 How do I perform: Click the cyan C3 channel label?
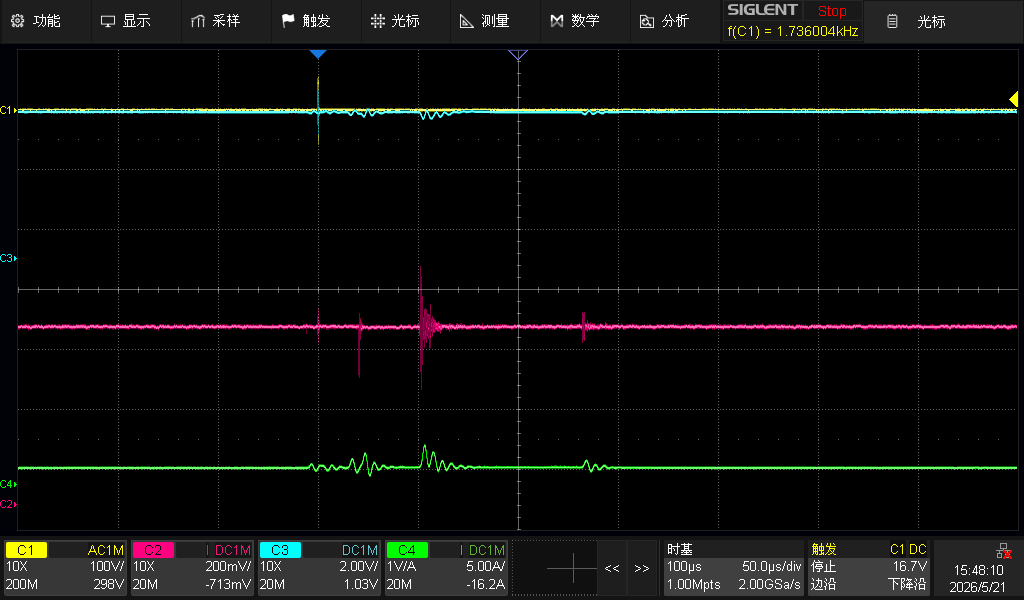tap(280, 550)
